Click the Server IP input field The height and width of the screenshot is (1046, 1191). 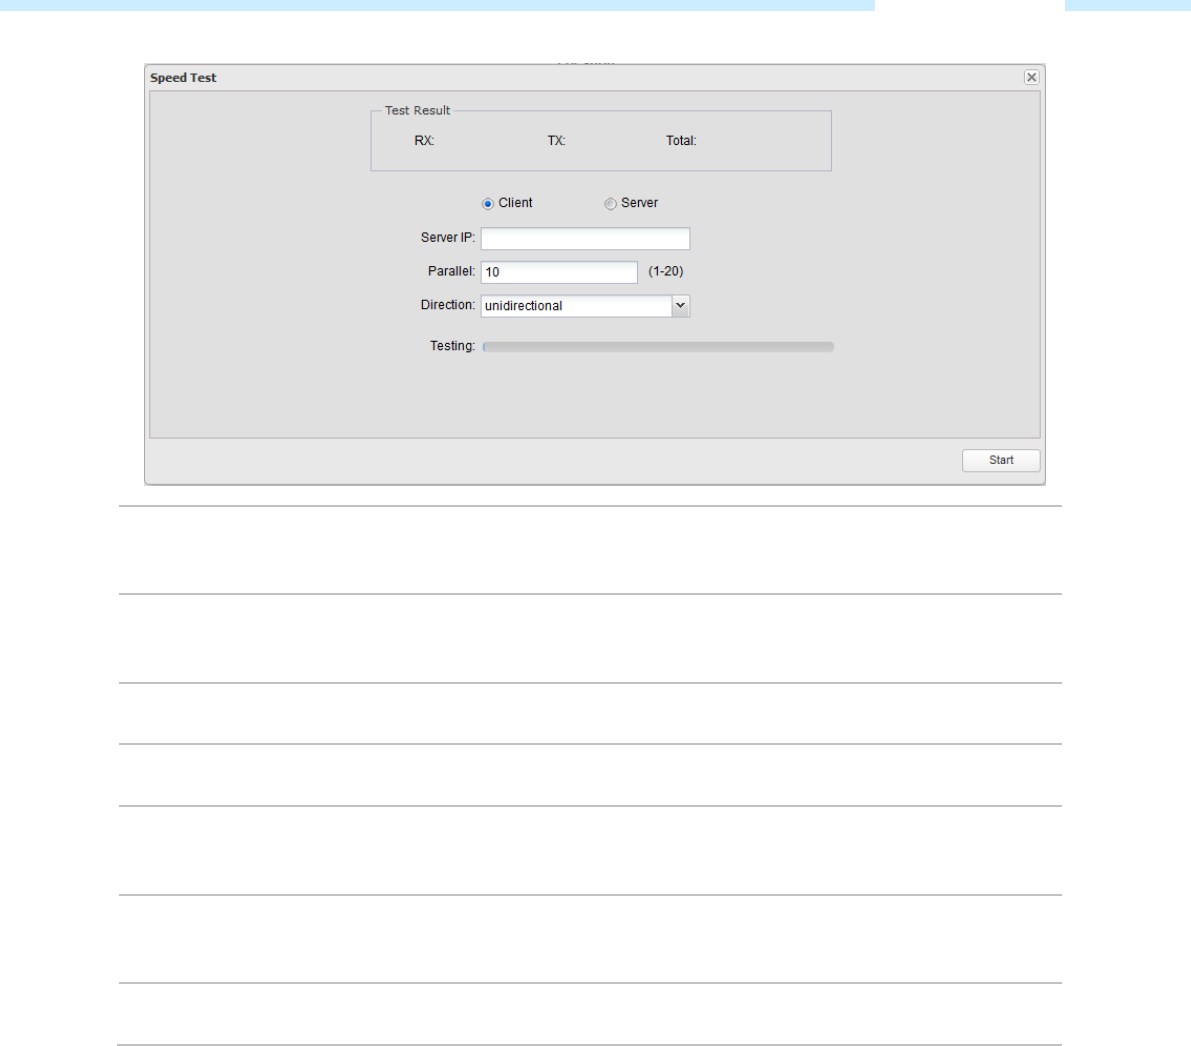[585, 239]
